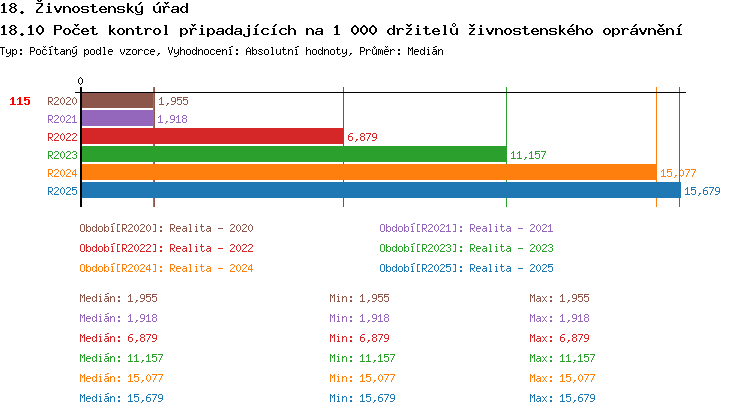Viewport: 750px width, 416px height.
Task: Click the R2020 axis label
Action: coord(62,101)
